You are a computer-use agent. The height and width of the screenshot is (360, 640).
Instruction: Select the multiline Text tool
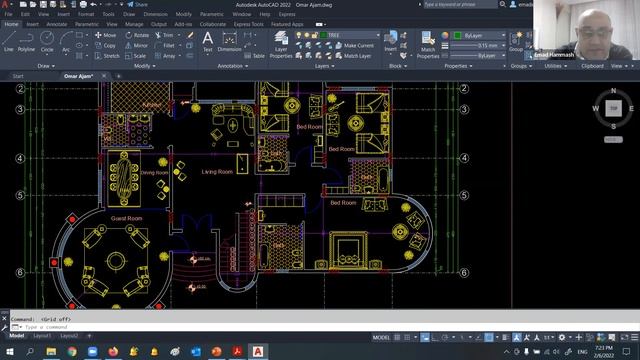click(207, 42)
